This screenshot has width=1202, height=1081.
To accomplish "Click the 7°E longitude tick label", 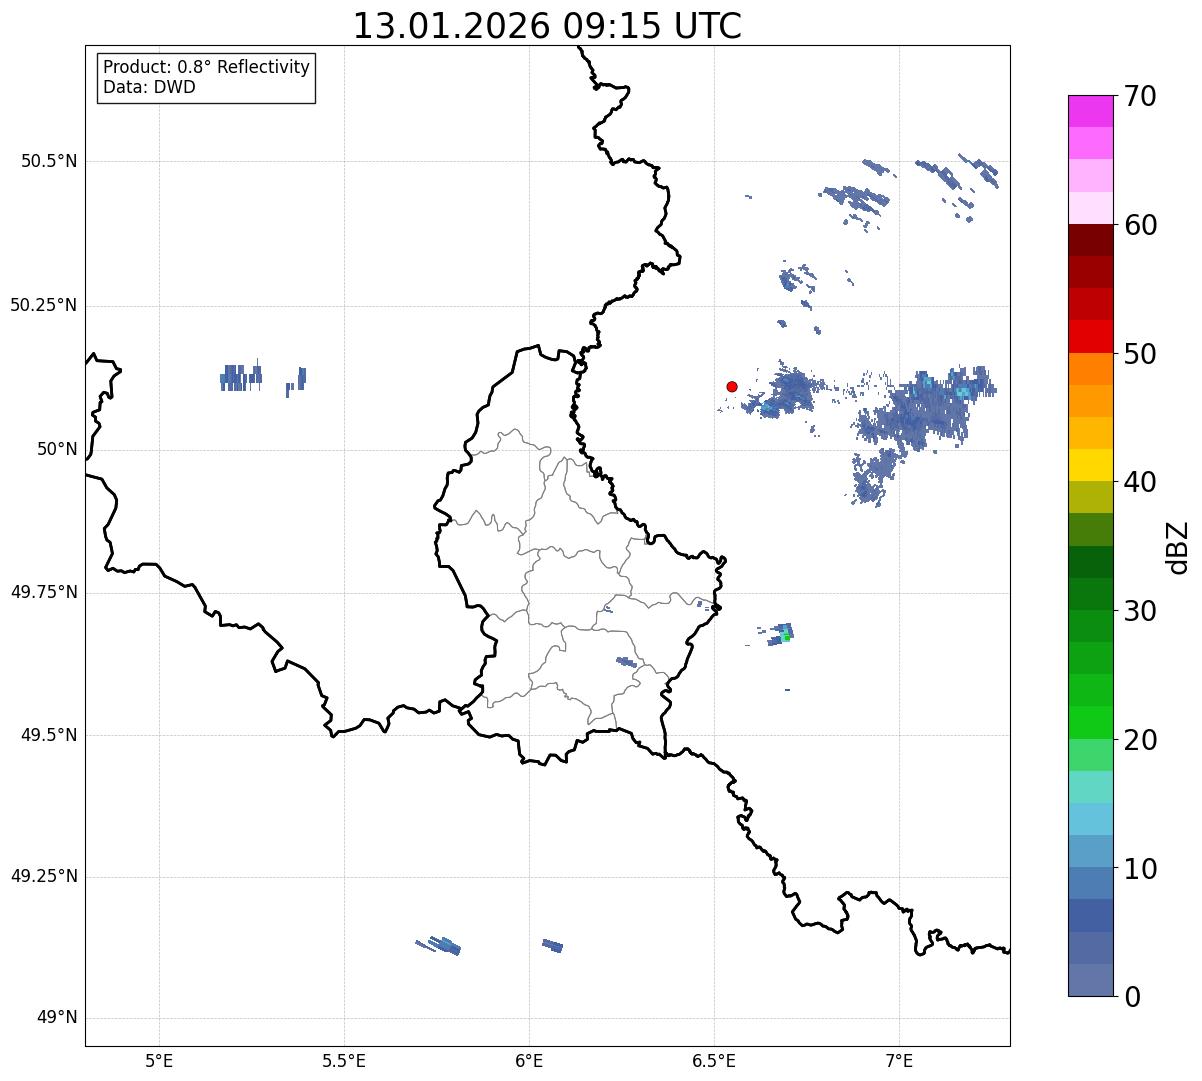I will coord(900,1060).
